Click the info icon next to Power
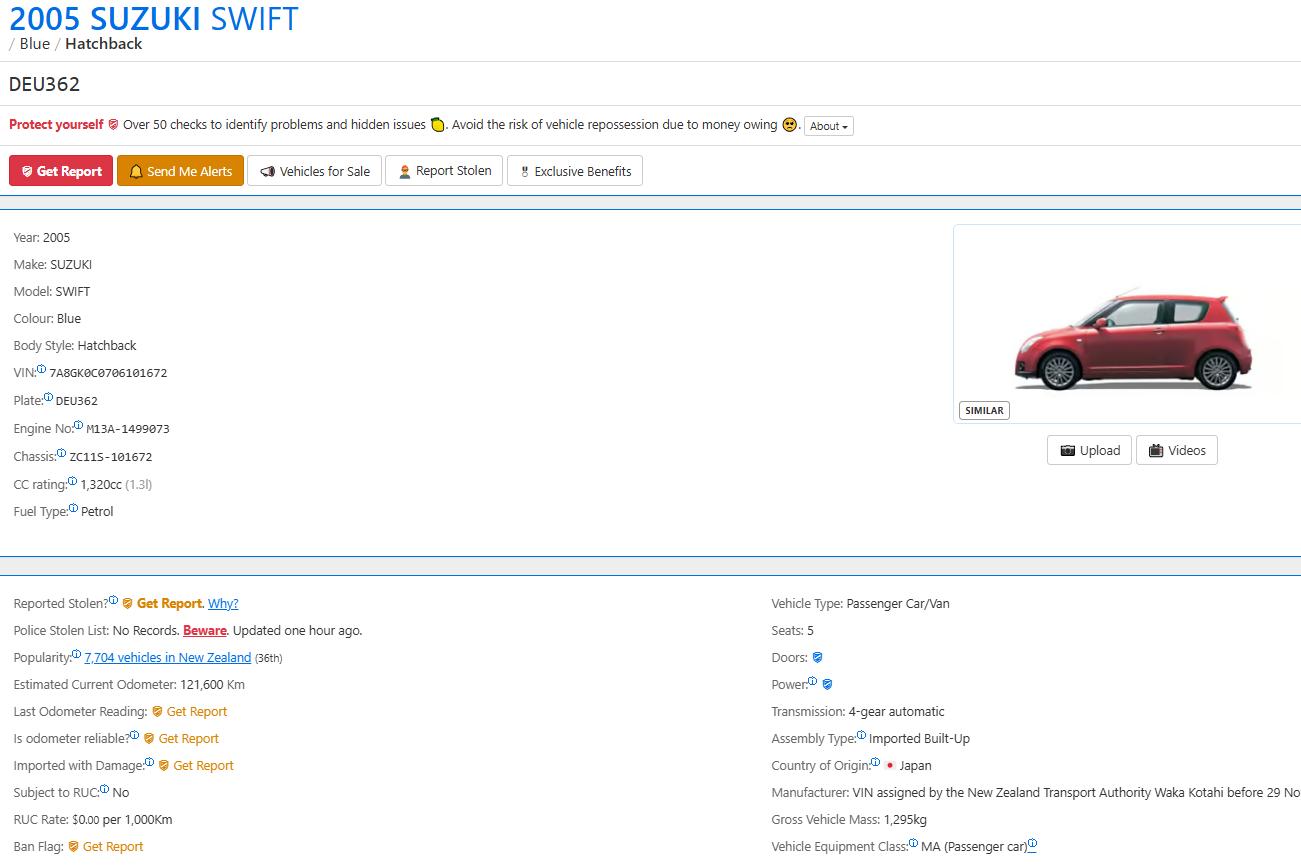1301x865 pixels. tap(813, 681)
